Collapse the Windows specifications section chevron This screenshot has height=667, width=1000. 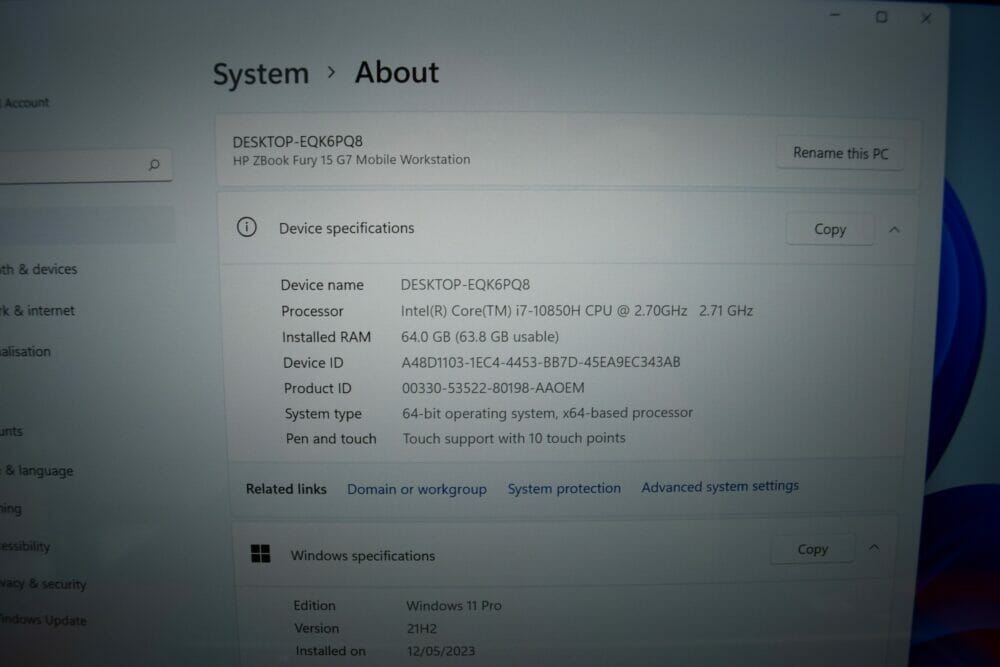[x=874, y=547]
